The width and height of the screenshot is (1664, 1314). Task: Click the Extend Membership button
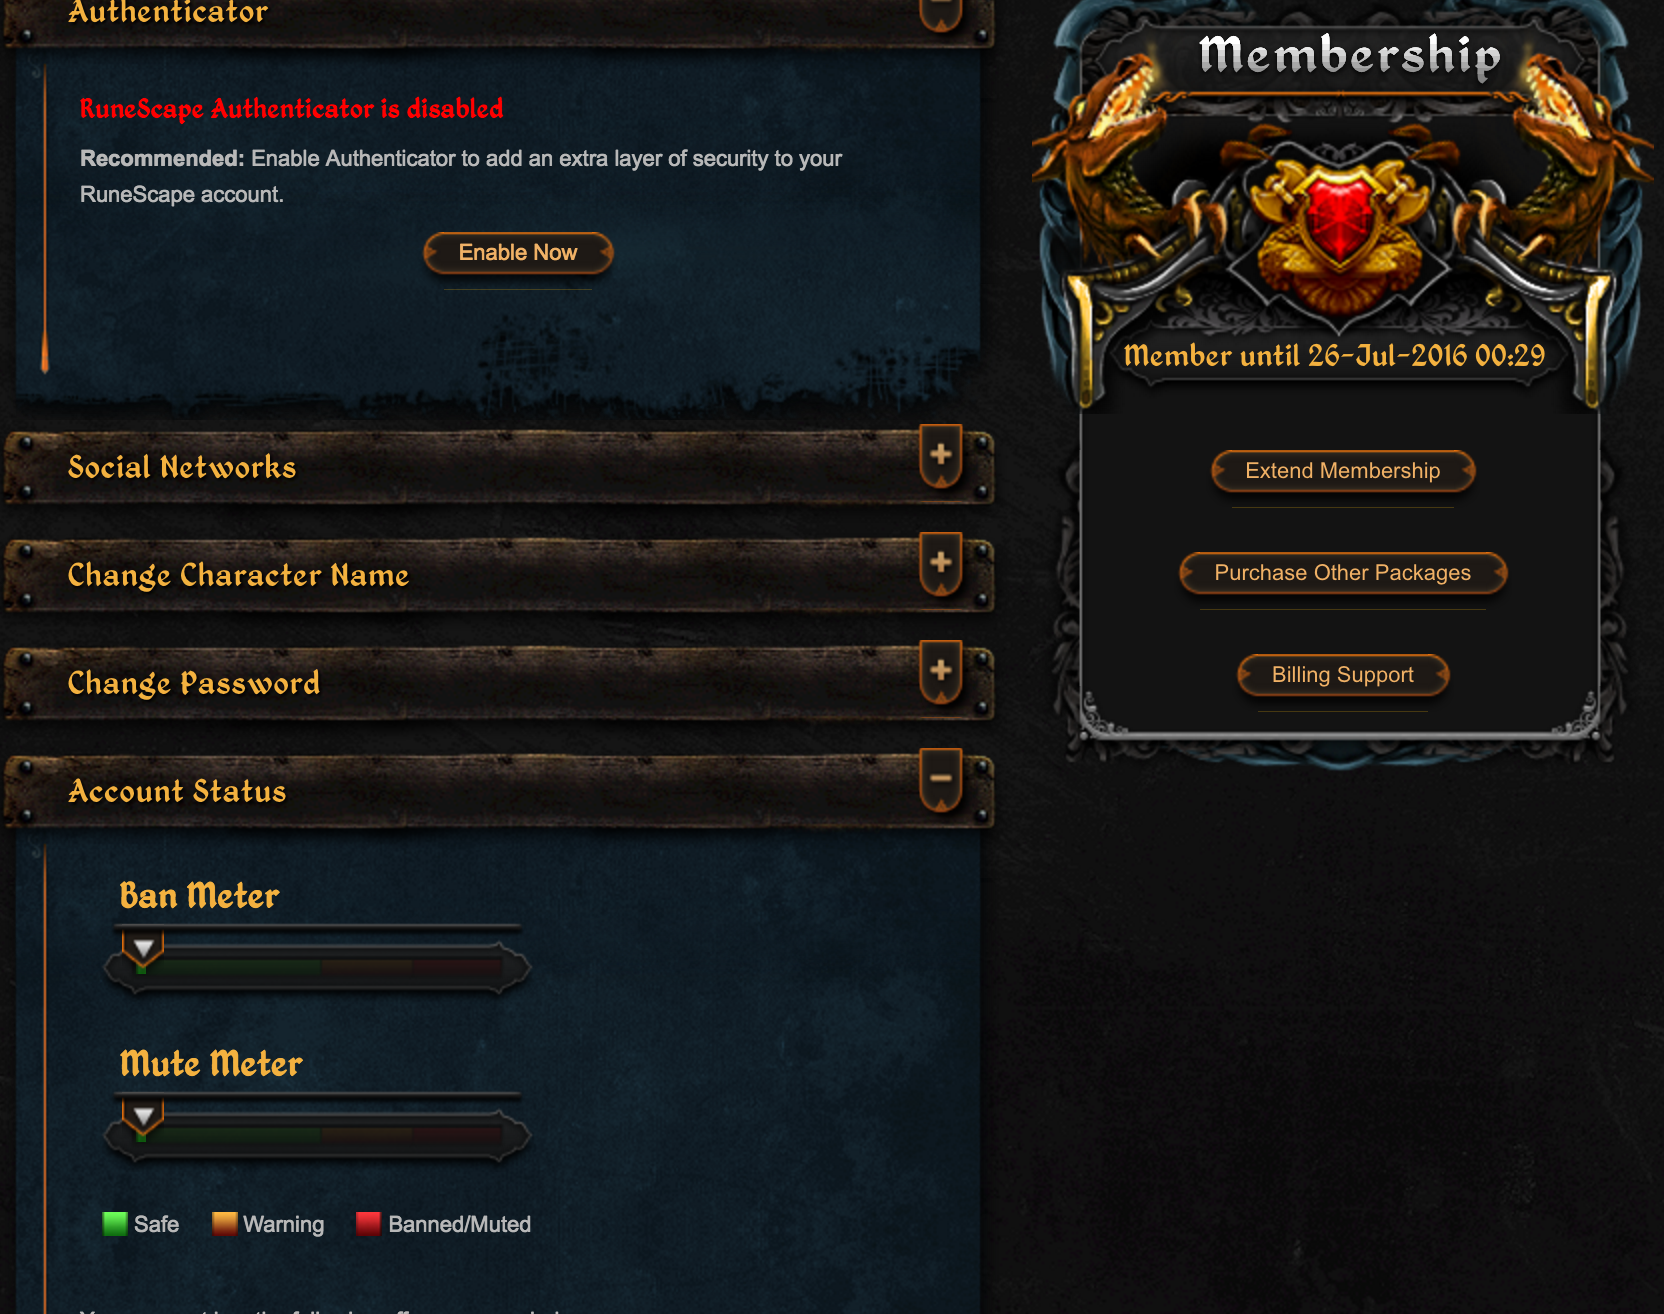point(1343,471)
